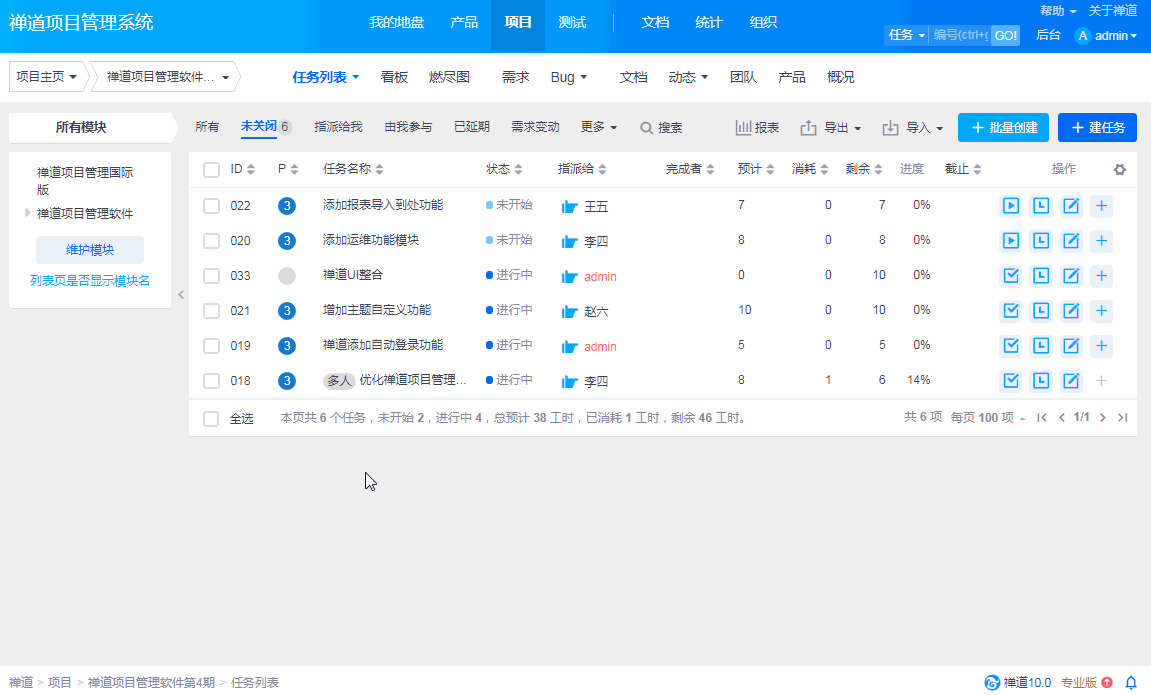The width and height of the screenshot is (1151, 695).
Task: Open the admin user menu
Action: pos(1106,36)
